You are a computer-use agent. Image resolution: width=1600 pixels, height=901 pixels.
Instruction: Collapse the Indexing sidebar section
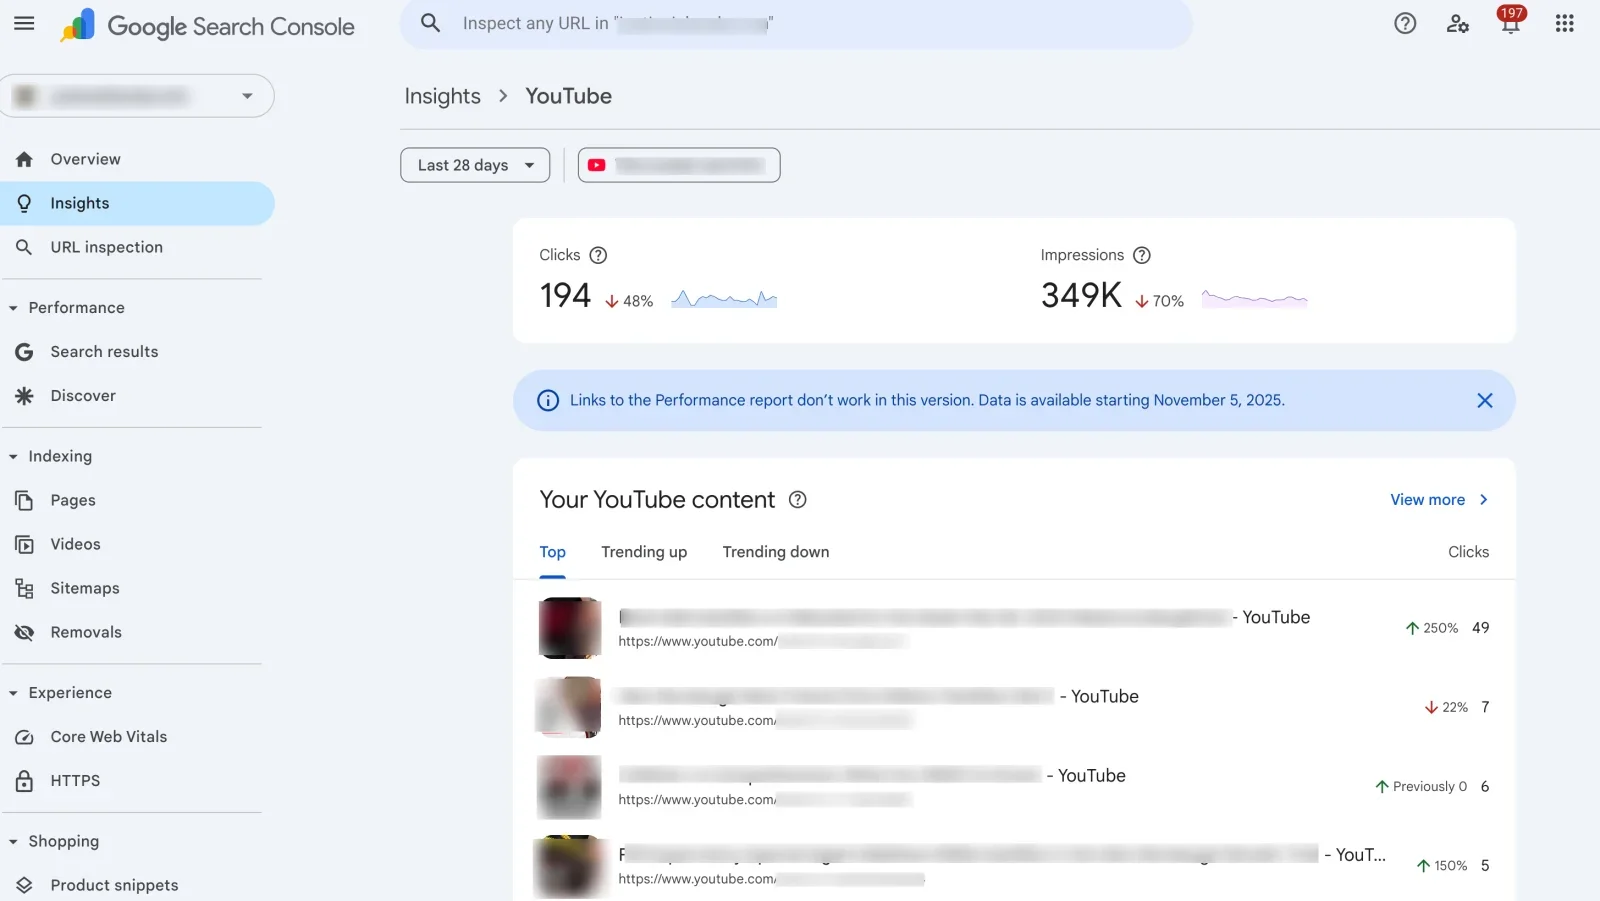(14, 457)
